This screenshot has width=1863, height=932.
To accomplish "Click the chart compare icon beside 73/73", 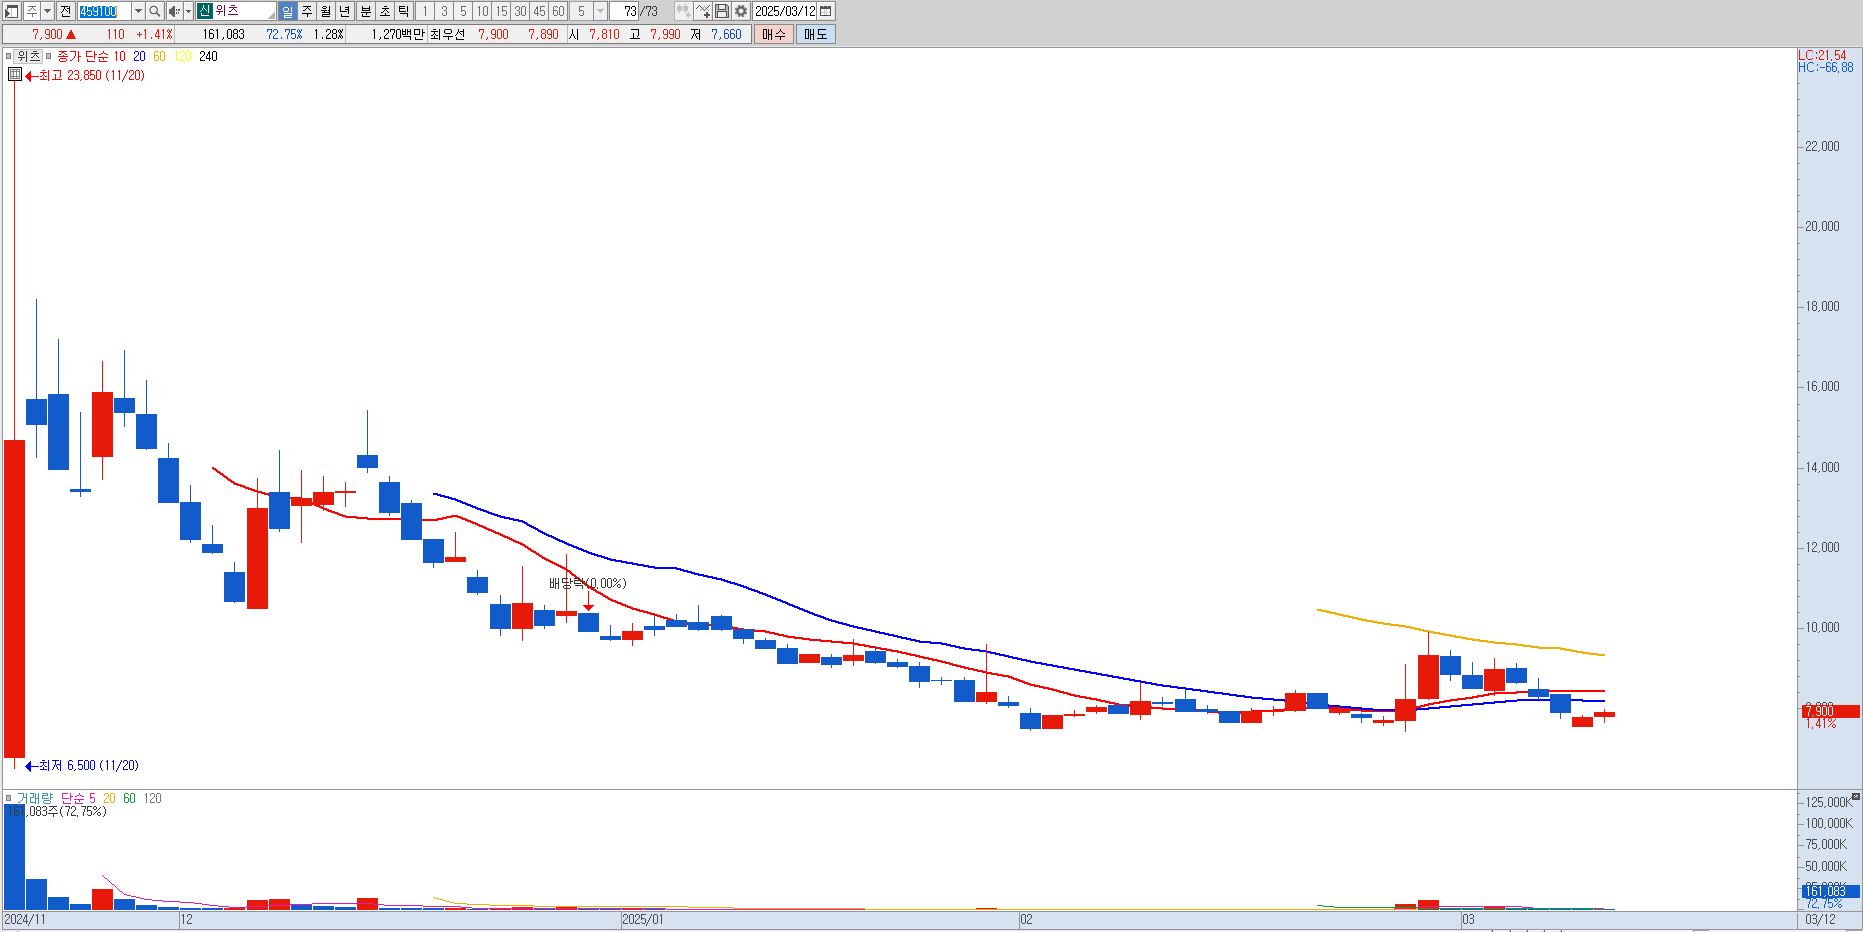I will (x=683, y=11).
